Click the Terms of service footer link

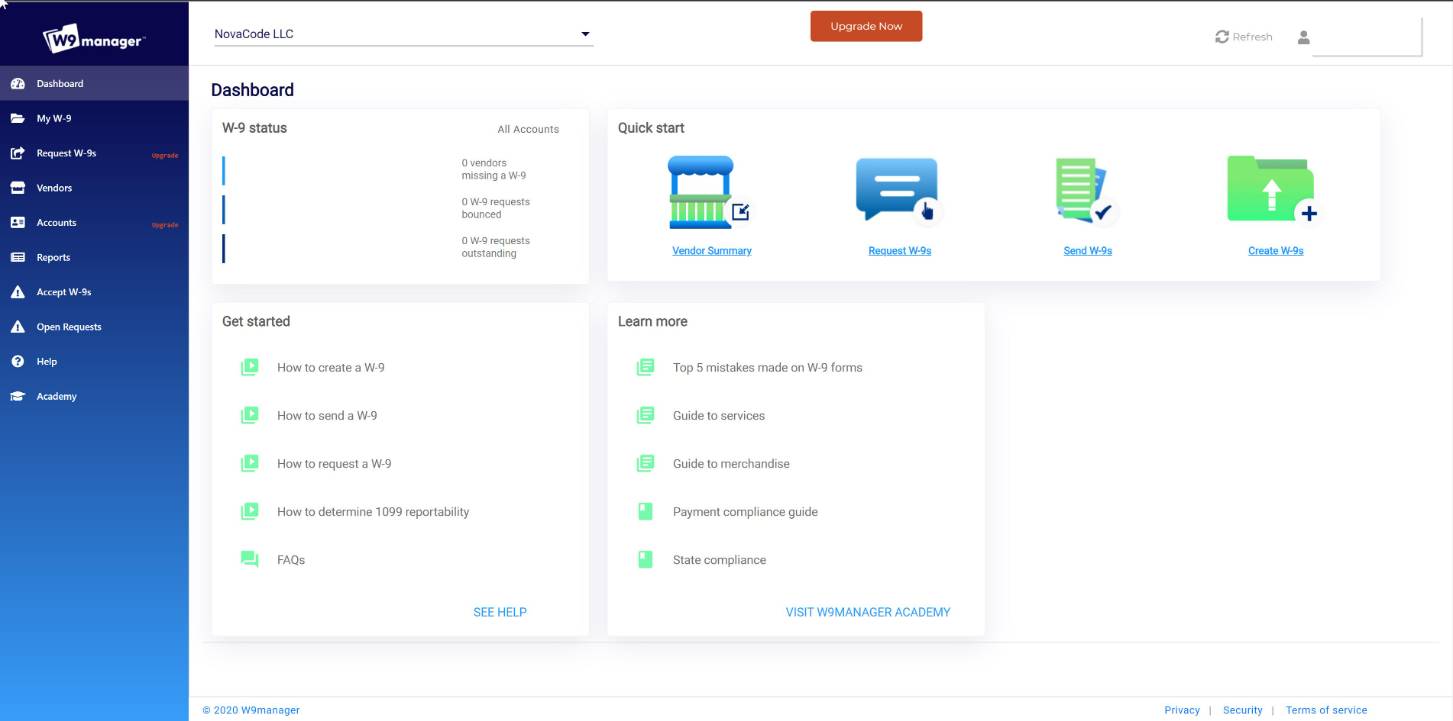1326,710
